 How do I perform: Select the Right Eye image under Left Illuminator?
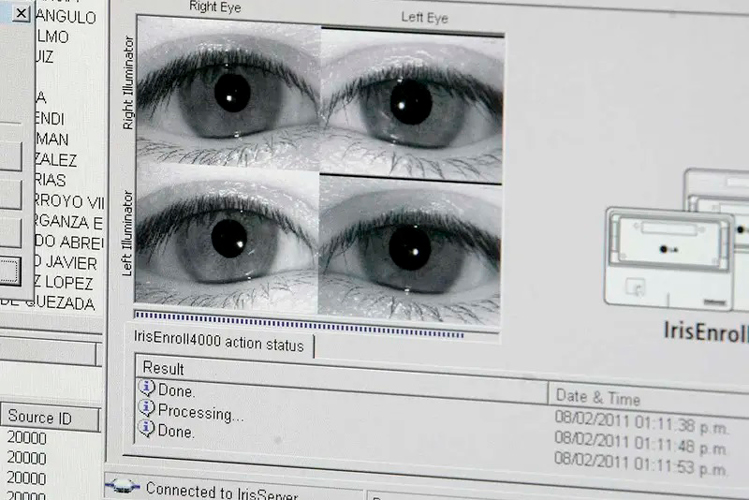coord(228,238)
